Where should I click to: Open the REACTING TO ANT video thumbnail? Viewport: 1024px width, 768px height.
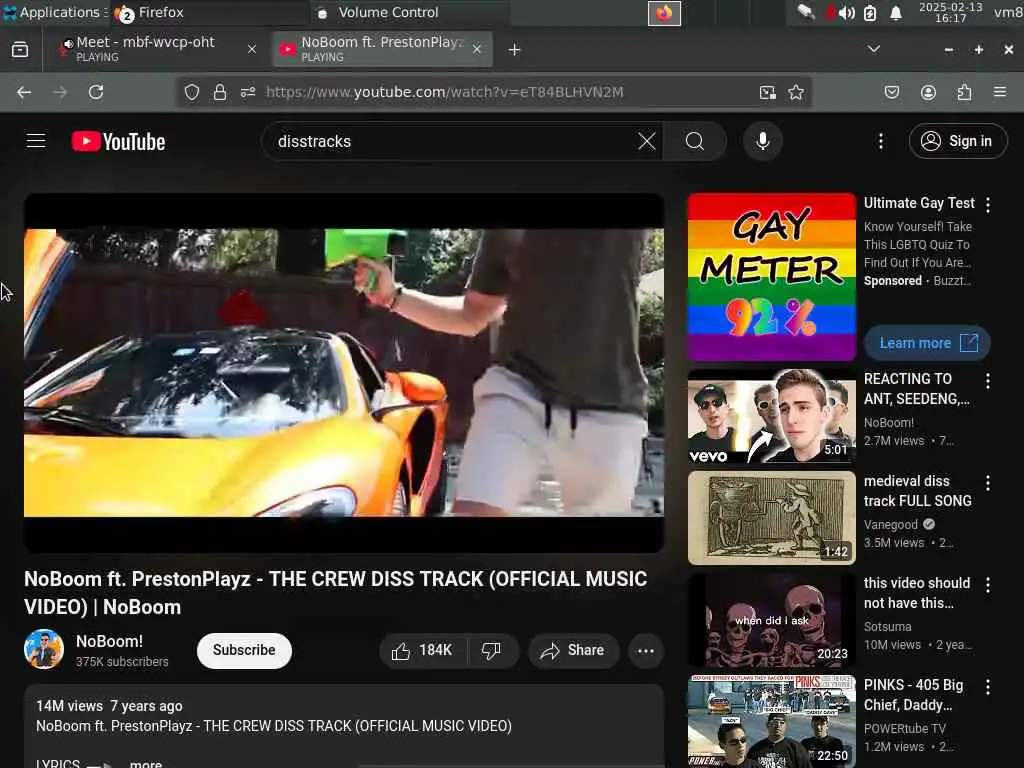point(772,416)
